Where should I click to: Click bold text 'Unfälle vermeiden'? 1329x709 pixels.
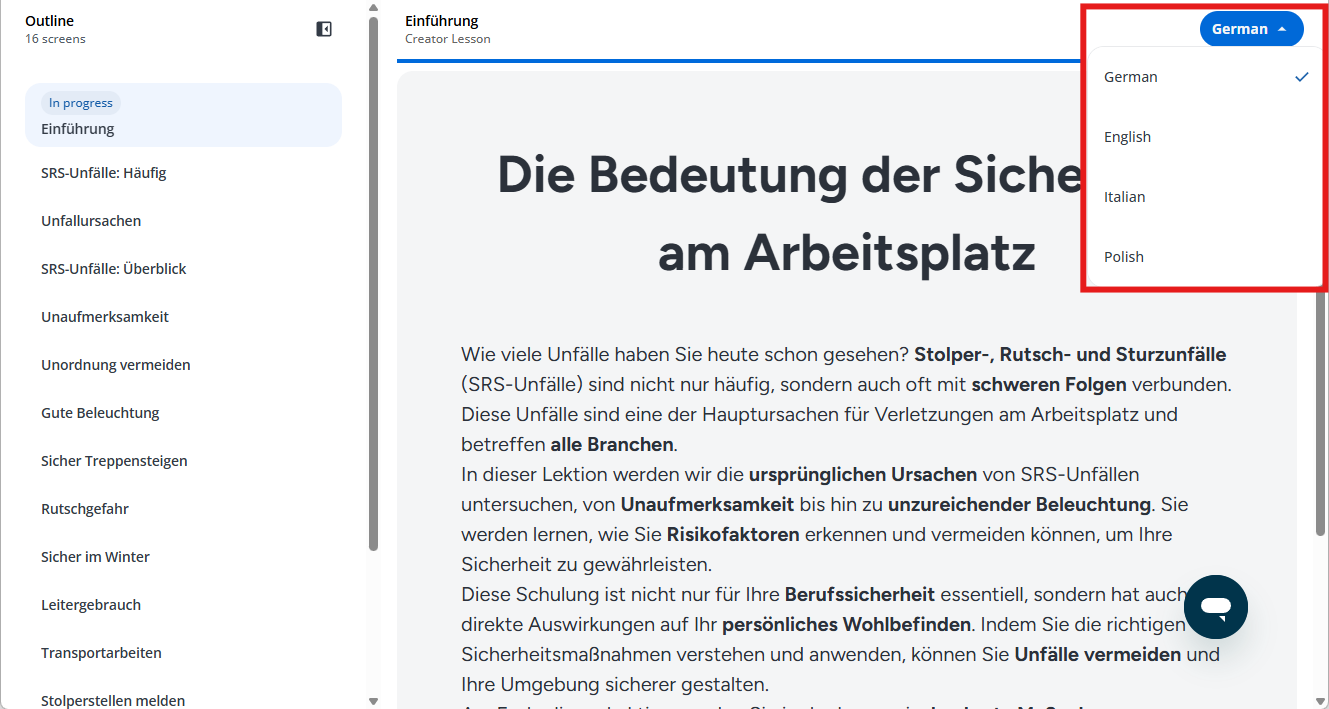pyautogui.click(x=1098, y=654)
